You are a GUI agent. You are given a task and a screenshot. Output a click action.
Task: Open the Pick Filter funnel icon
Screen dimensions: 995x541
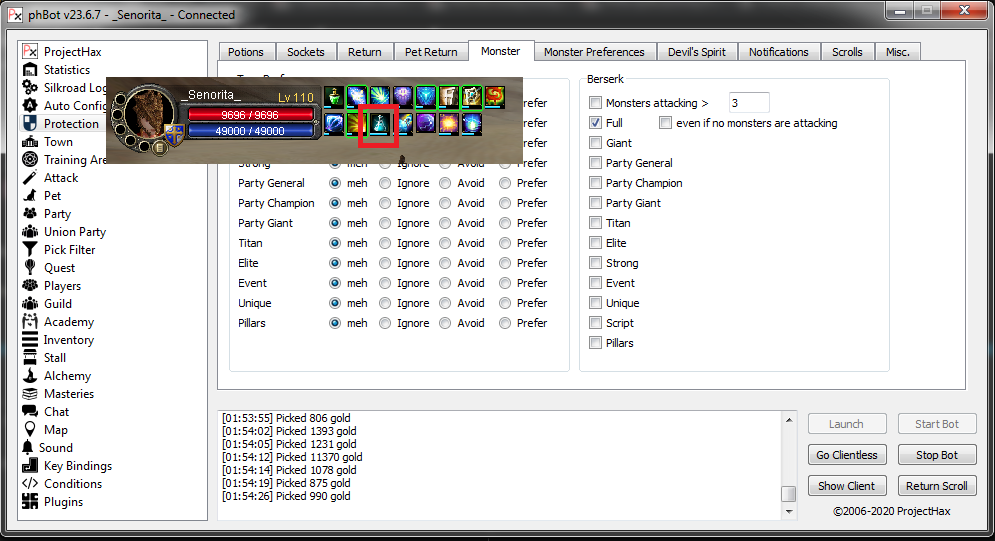pos(30,250)
